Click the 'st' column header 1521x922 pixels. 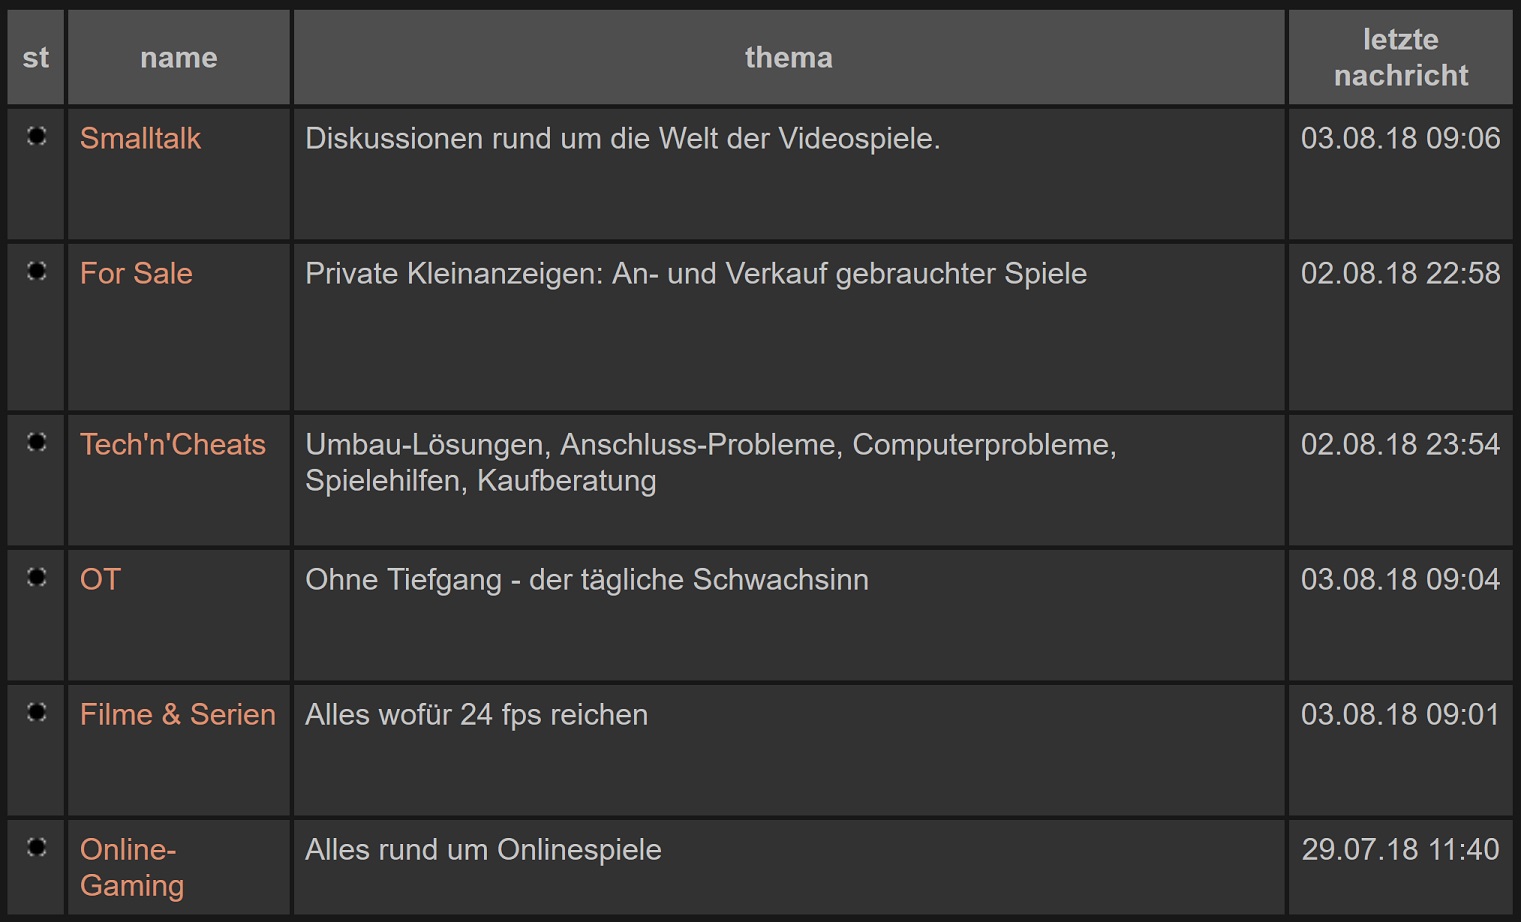[x=36, y=58]
